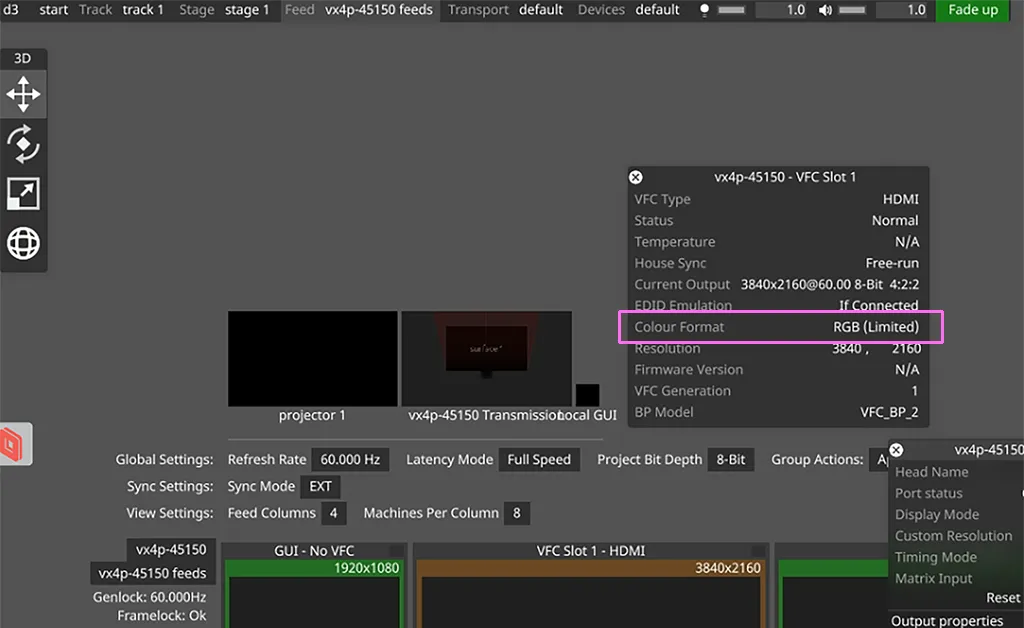Open the Project Bit Depth 8-Bit dropdown
Image resolution: width=1024 pixels, height=628 pixels.
coord(731,460)
